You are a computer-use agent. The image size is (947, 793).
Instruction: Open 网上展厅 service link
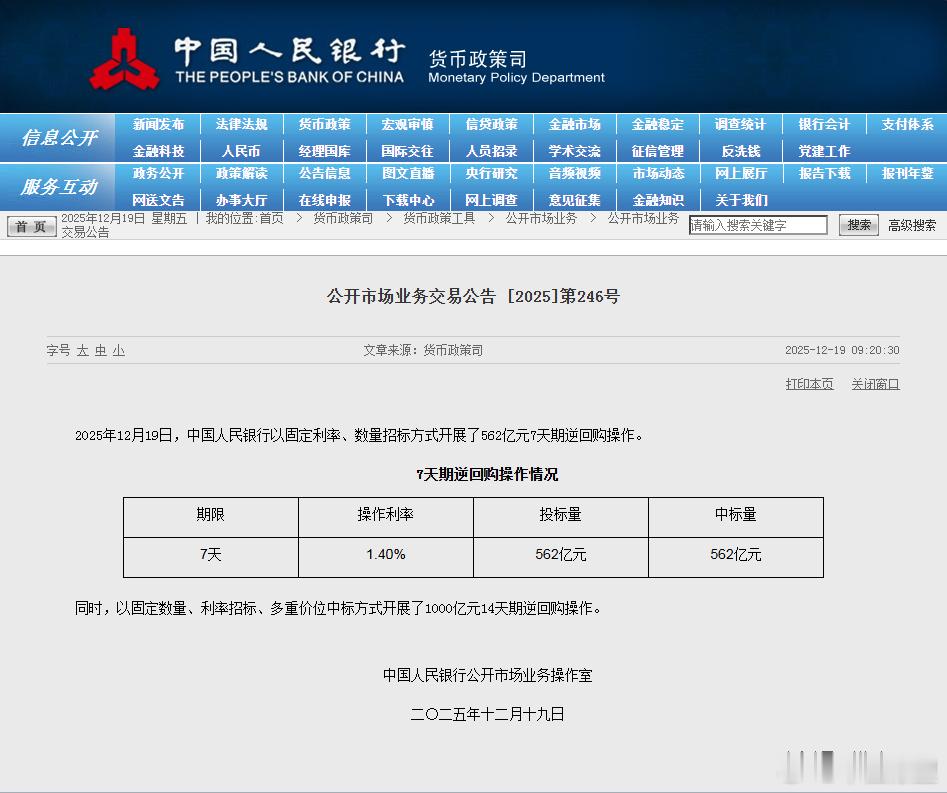point(740,173)
